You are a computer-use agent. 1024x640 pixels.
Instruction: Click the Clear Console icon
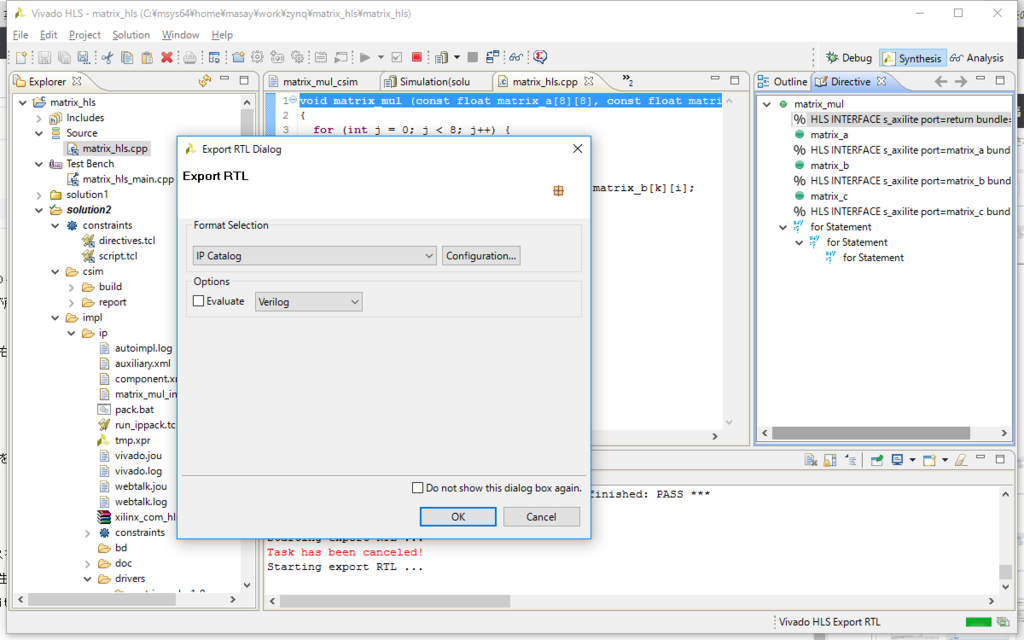tap(811, 460)
